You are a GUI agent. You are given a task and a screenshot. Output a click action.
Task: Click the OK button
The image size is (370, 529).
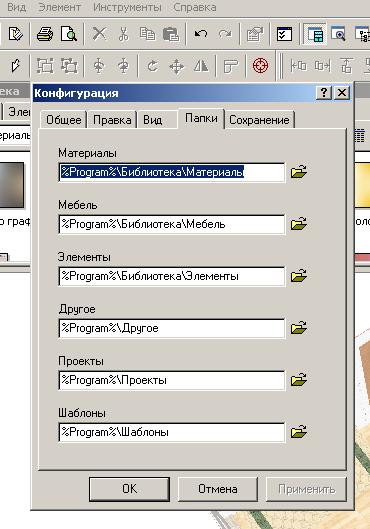click(130, 489)
